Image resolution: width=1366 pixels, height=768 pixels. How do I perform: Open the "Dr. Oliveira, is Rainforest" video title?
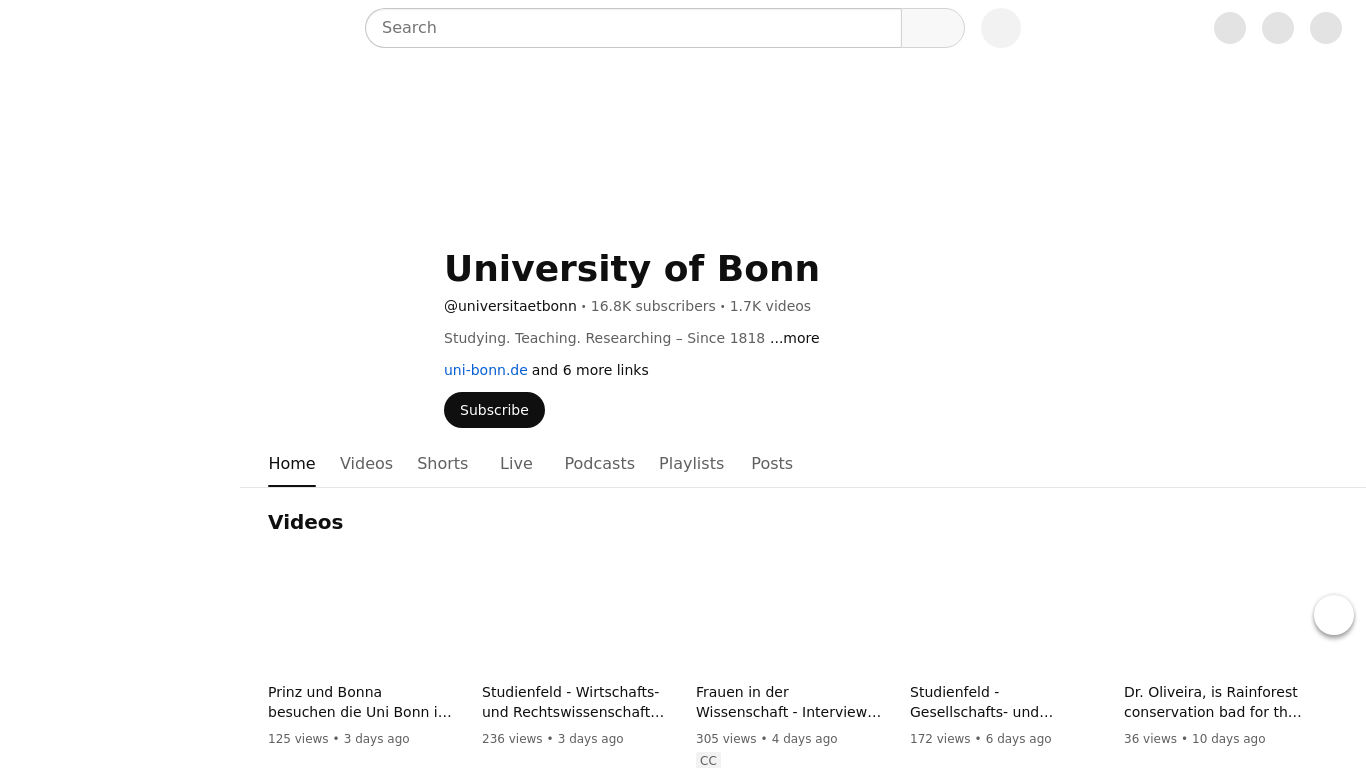tap(1212, 702)
